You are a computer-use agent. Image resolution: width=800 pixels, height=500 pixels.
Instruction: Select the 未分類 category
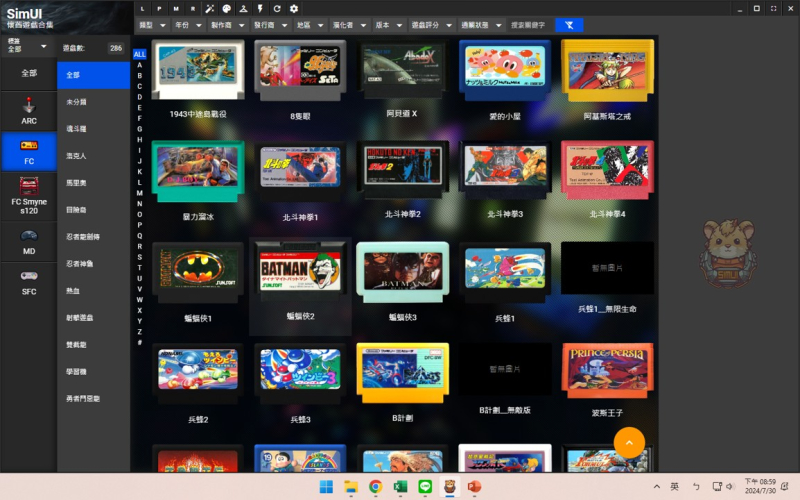[93, 102]
